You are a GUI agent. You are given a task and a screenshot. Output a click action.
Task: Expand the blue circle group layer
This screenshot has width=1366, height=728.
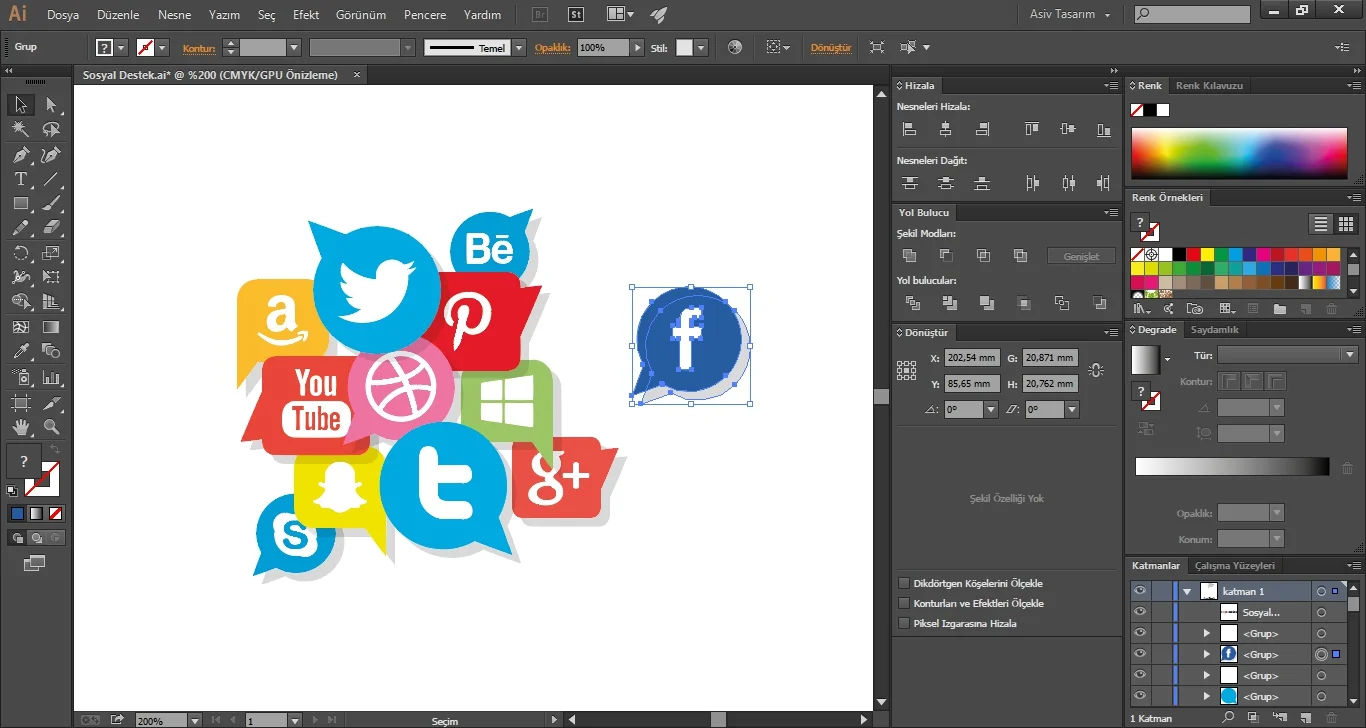point(1206,696)
